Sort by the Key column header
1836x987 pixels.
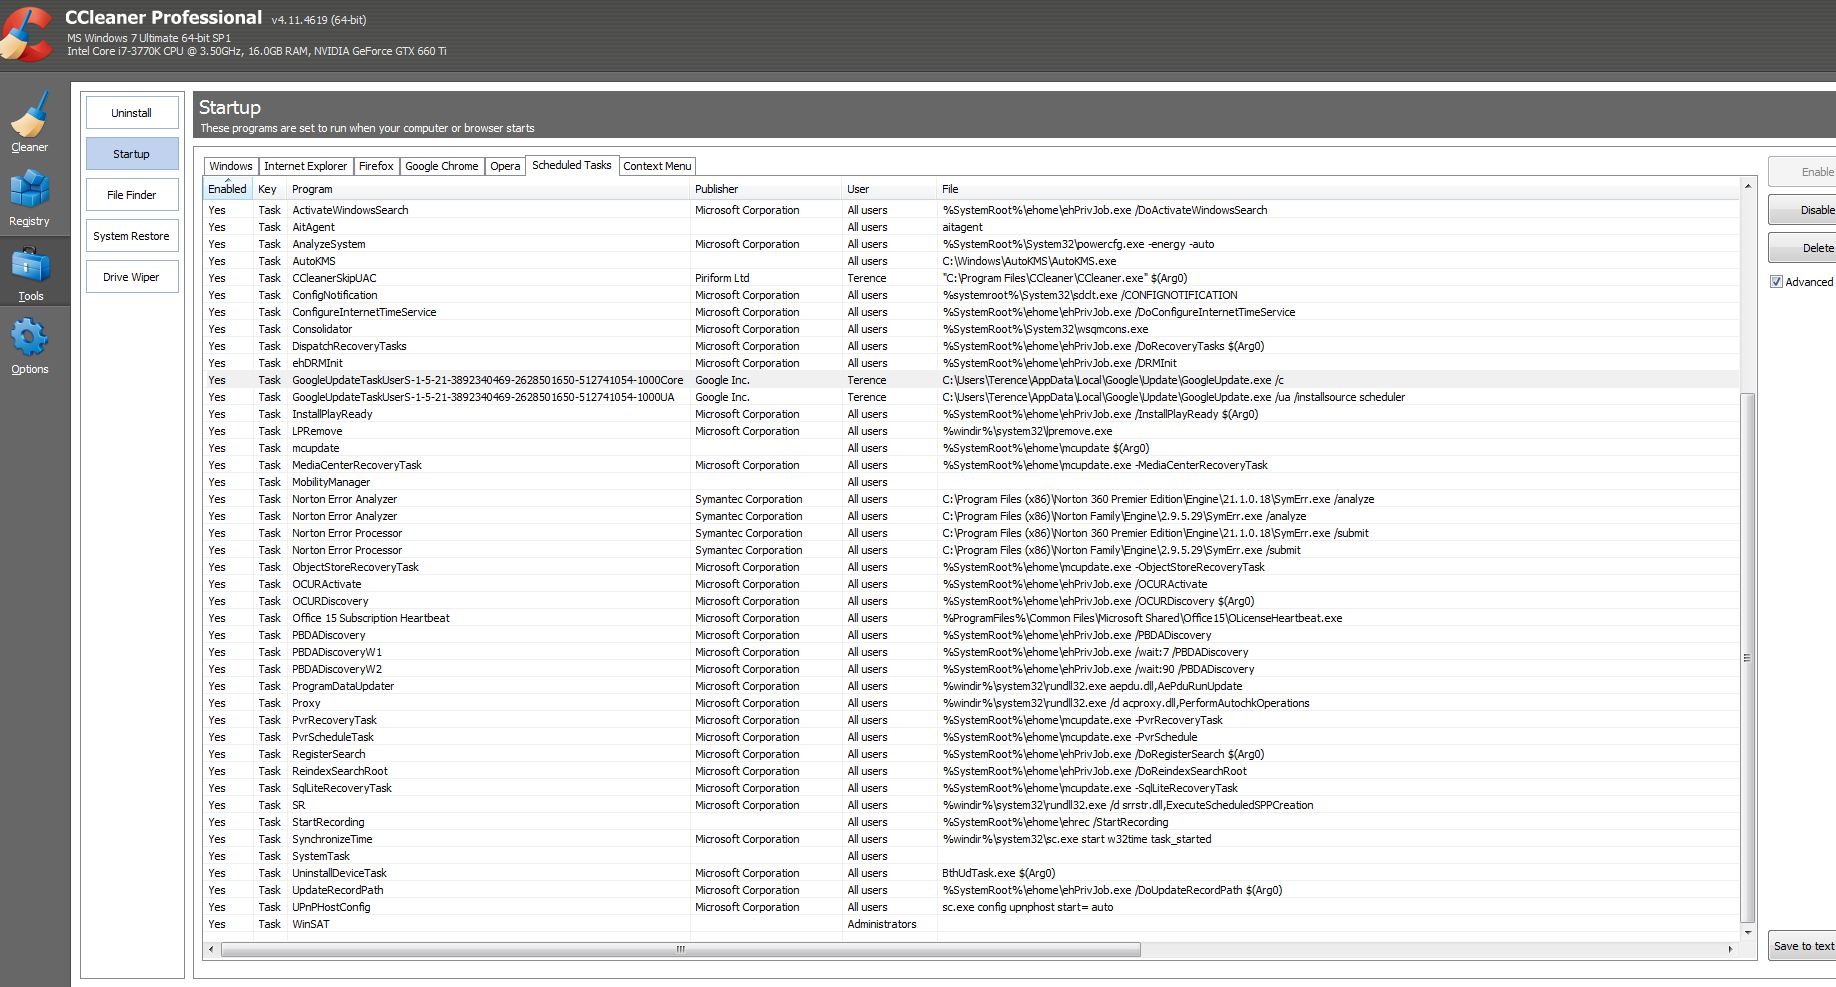click(270, 189)
